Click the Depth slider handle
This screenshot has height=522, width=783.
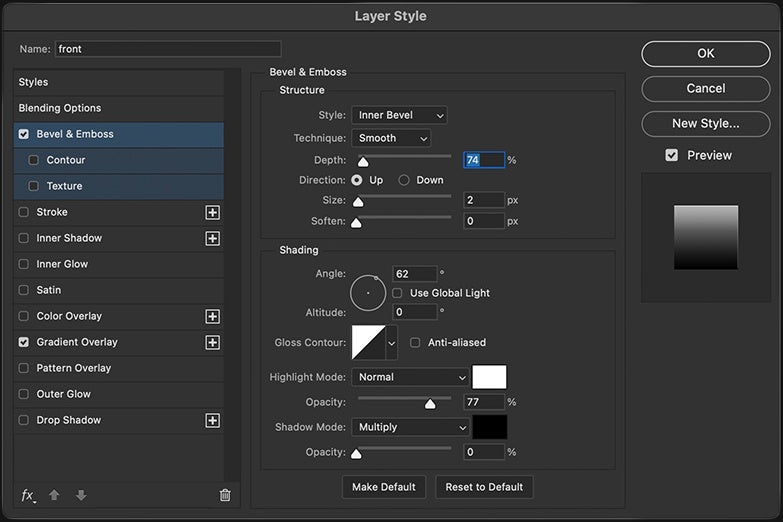363,162
